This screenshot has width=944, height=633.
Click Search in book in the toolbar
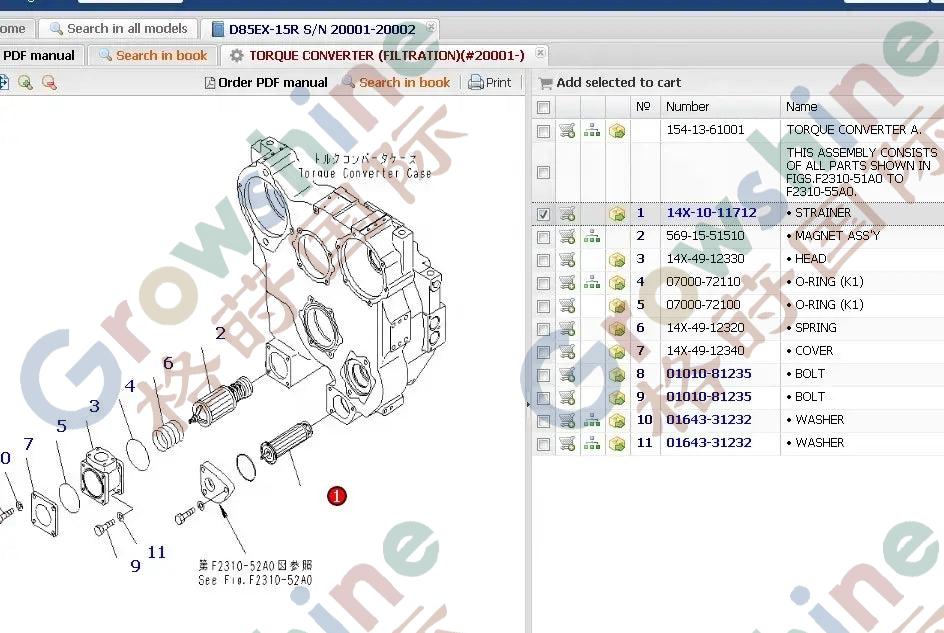(x=397, y=83)
